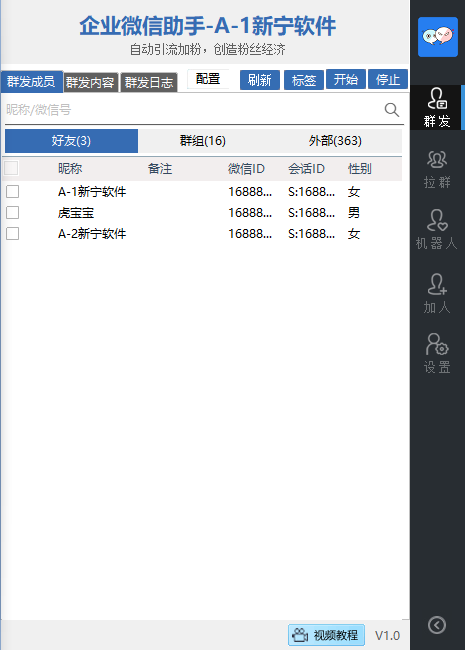Click the 企业微信助手-A-1新宁软件 title

[208, 26]
